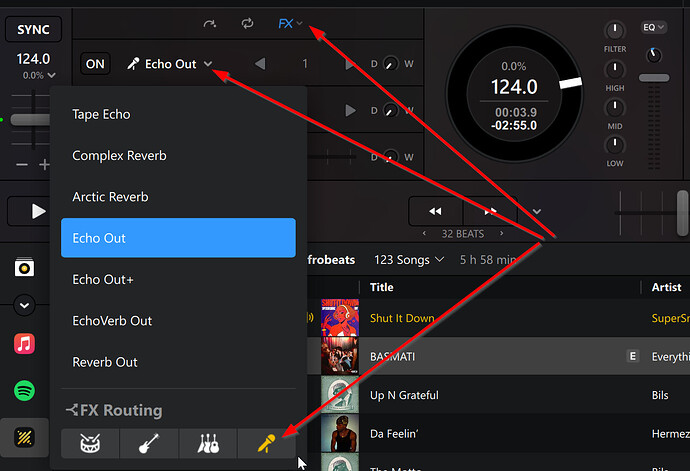Open Spotify source in sidebar
The image size is (690, 471).
pyautogui.click(x=25, y=390)
